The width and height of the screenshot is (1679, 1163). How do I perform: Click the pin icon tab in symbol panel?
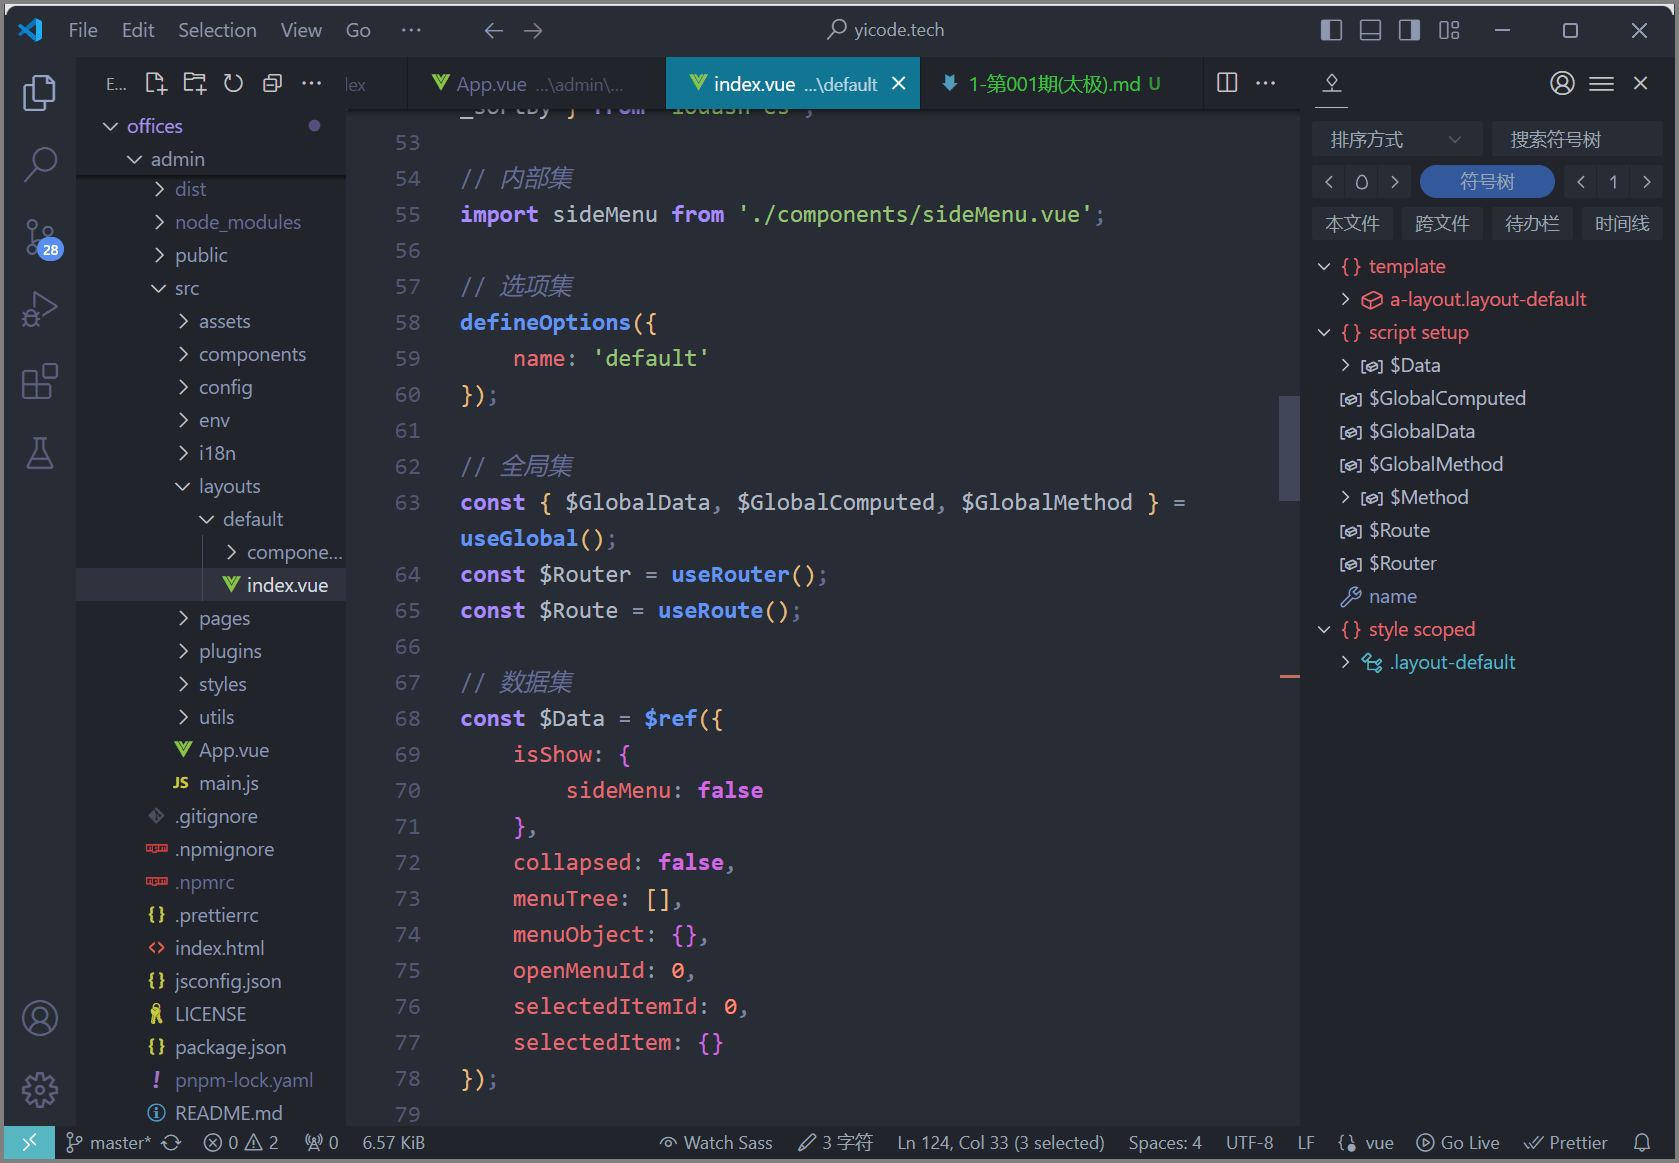pos(1331,83)
